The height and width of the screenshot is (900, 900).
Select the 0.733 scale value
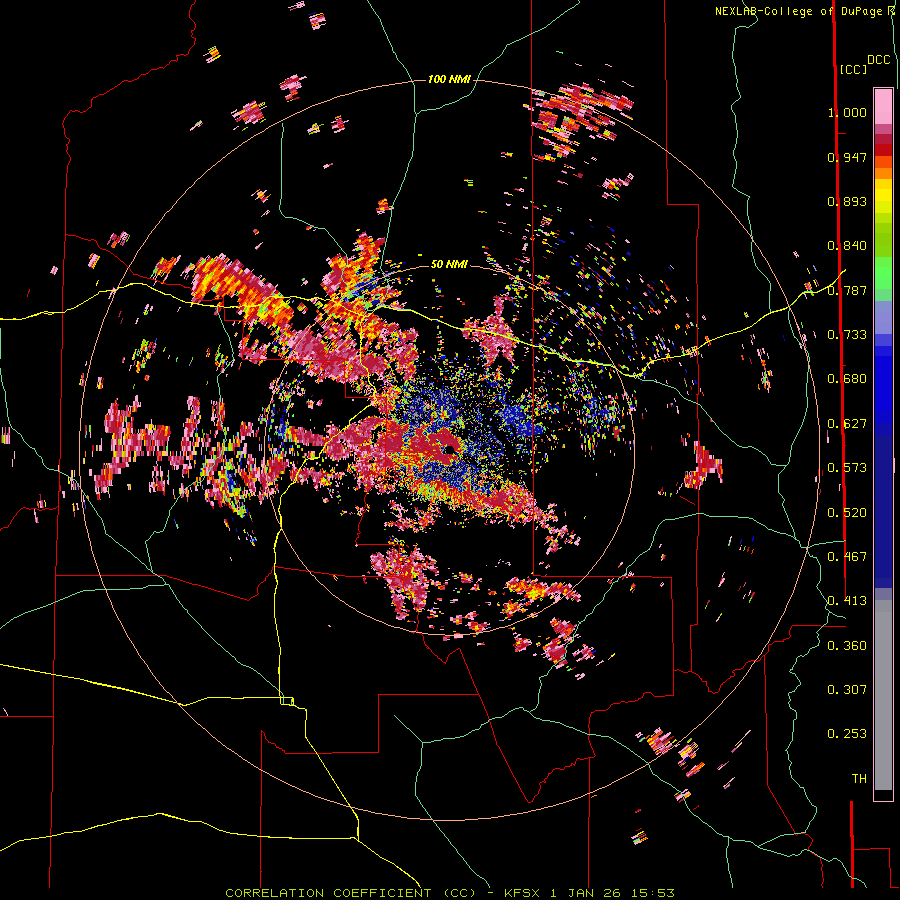[847, 335]
